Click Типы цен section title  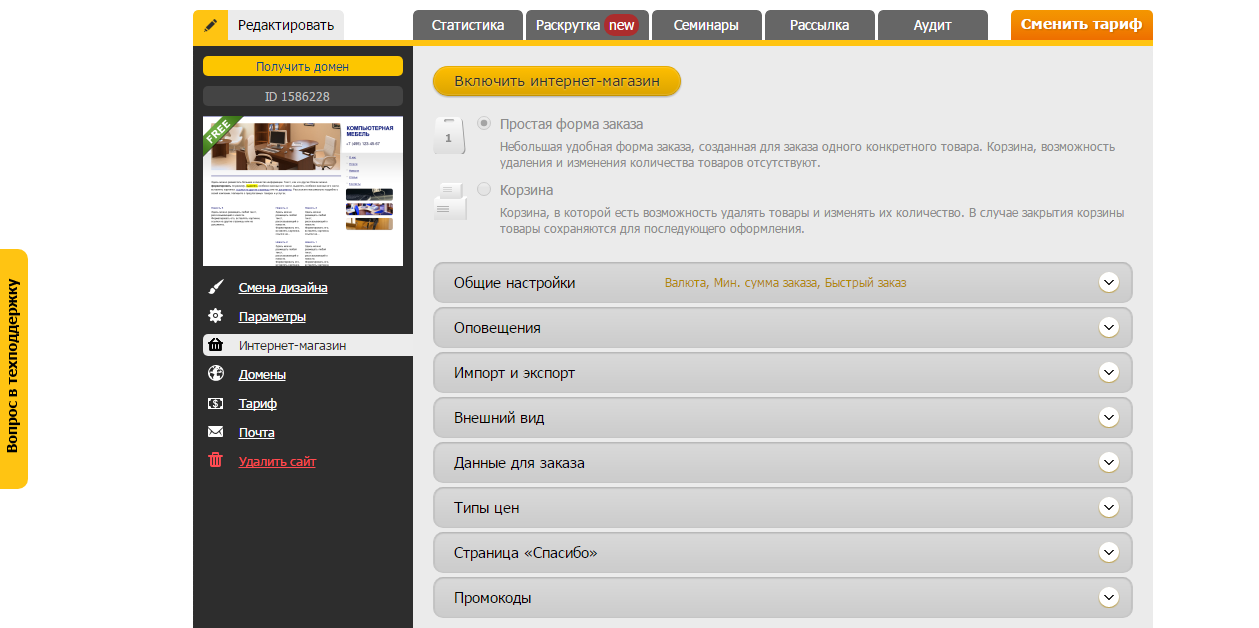click(486, 507)
